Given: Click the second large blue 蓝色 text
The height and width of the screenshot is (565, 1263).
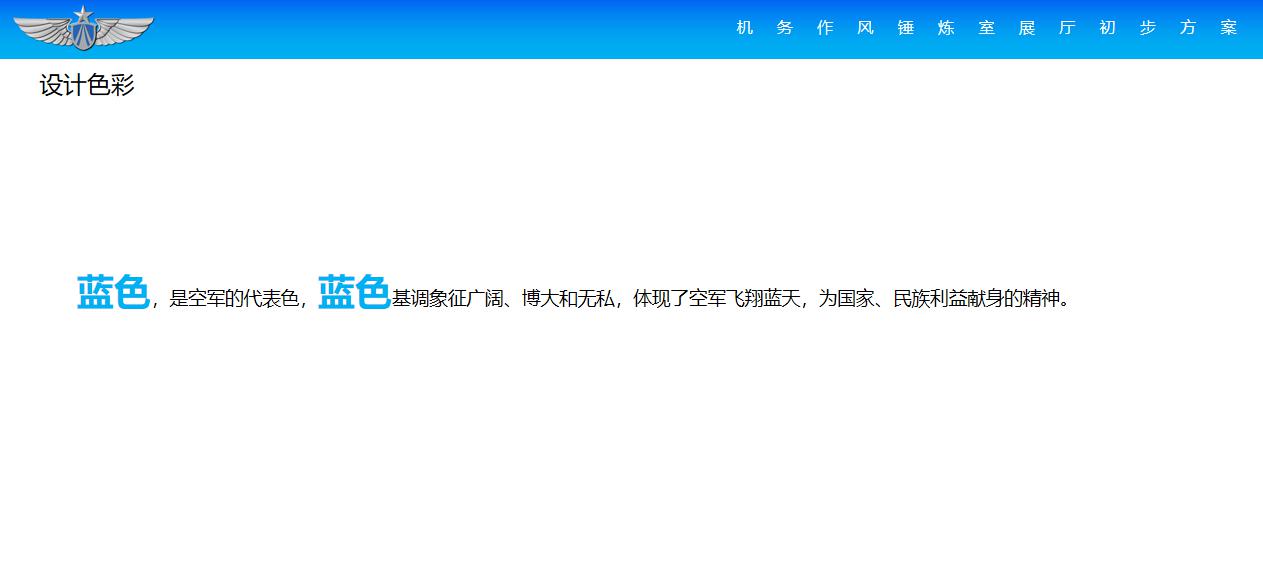Looking at the screenshot, I should [354, 293].
